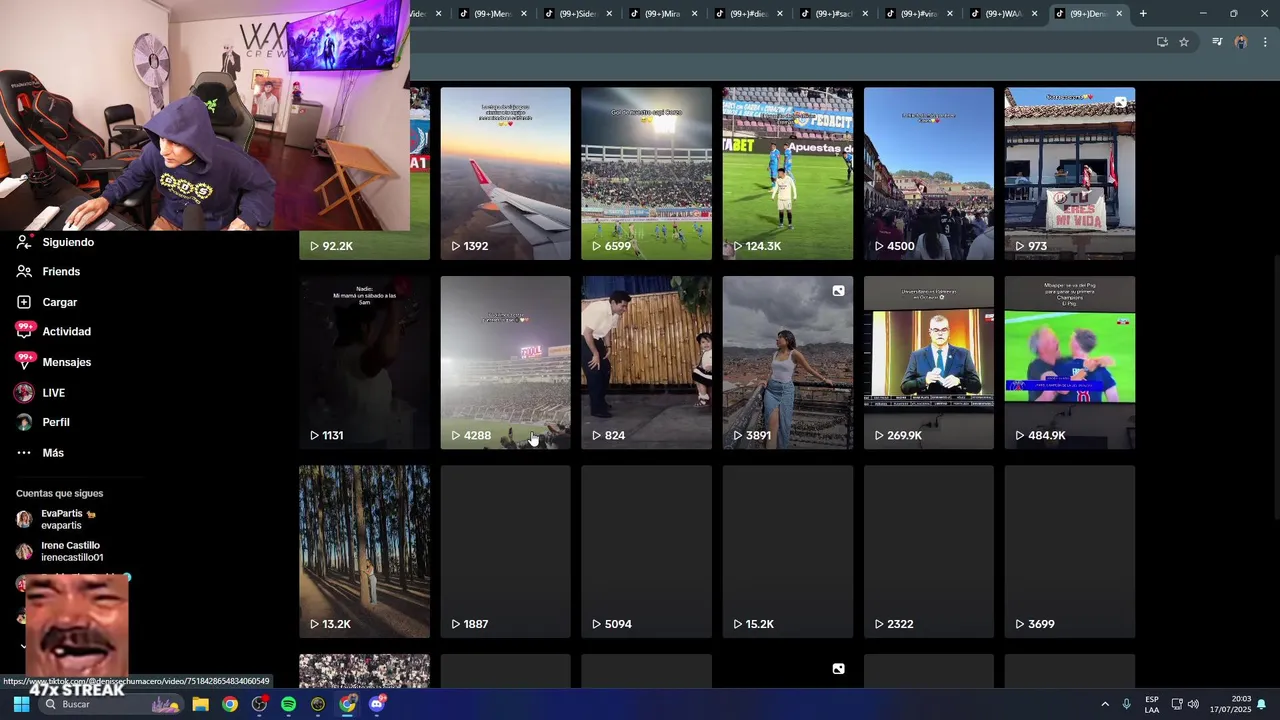The height and width of the screenshot is (720, 1280).
Task: Click the taskbar Buscar search box
Action: 110,704
